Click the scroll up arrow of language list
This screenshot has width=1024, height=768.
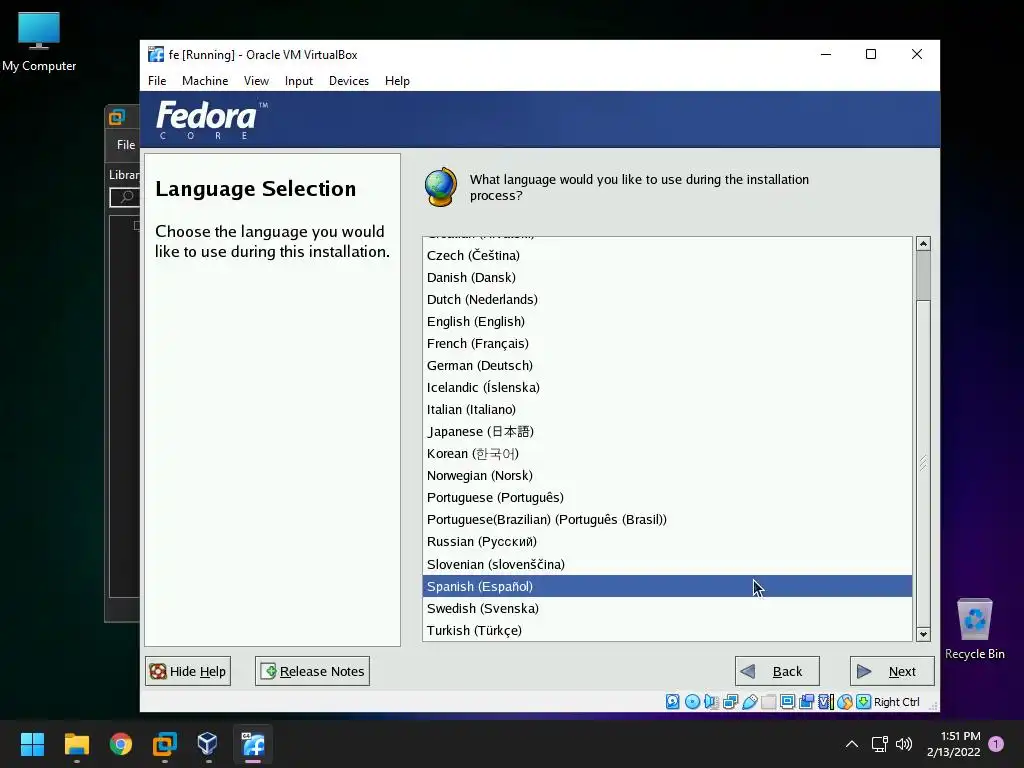pos(923,244)
